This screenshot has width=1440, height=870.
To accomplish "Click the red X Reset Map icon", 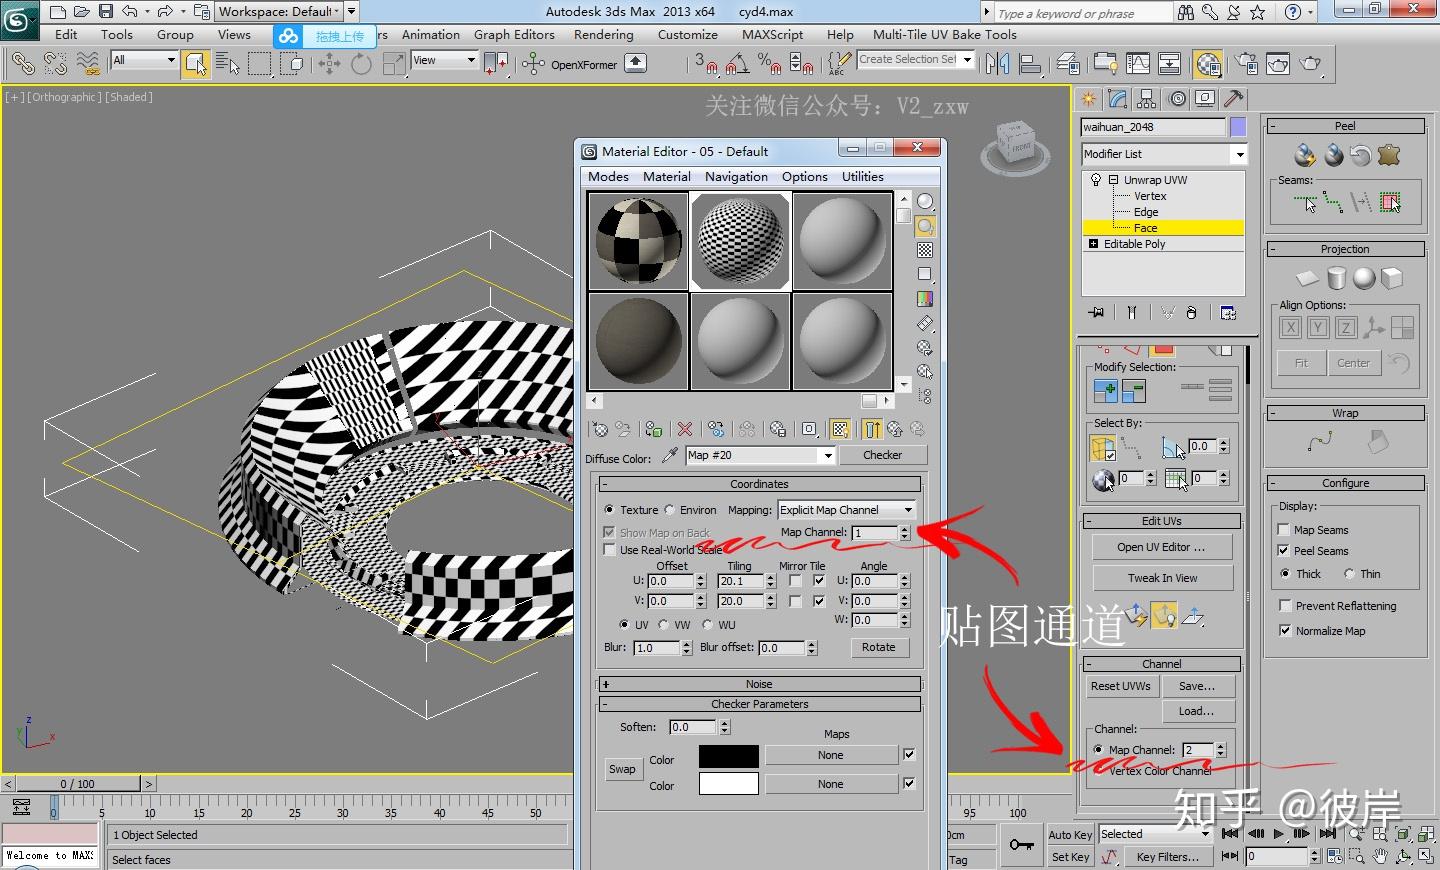I will click(x=685, y=429).
